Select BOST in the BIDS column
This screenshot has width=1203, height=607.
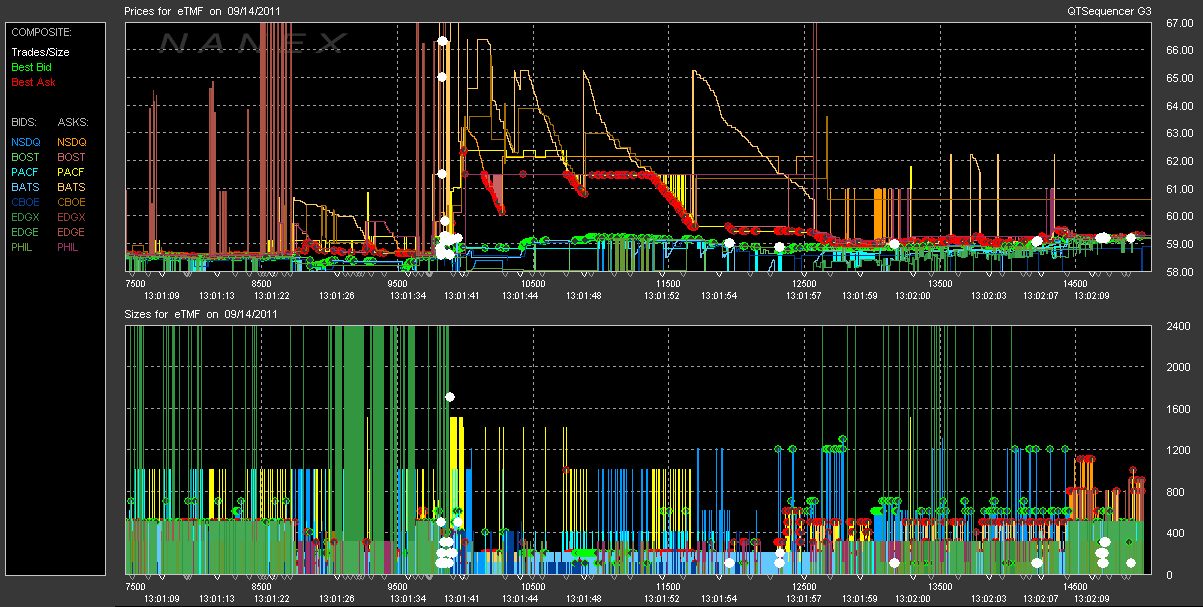tap(25, 157)
